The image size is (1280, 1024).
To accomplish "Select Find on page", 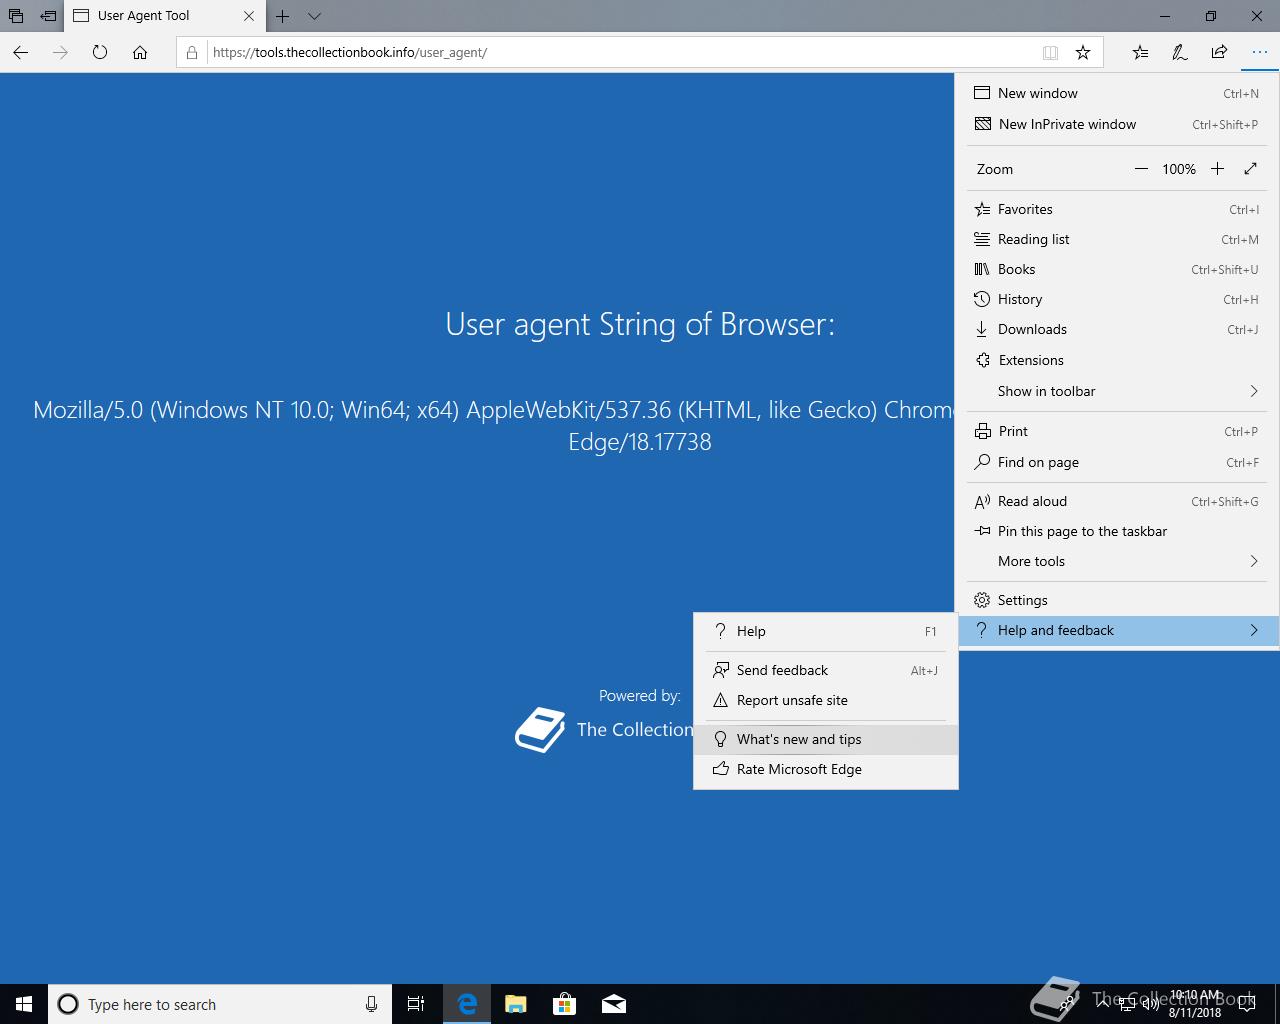I will pyautogui.click(x=1117, y=462).
